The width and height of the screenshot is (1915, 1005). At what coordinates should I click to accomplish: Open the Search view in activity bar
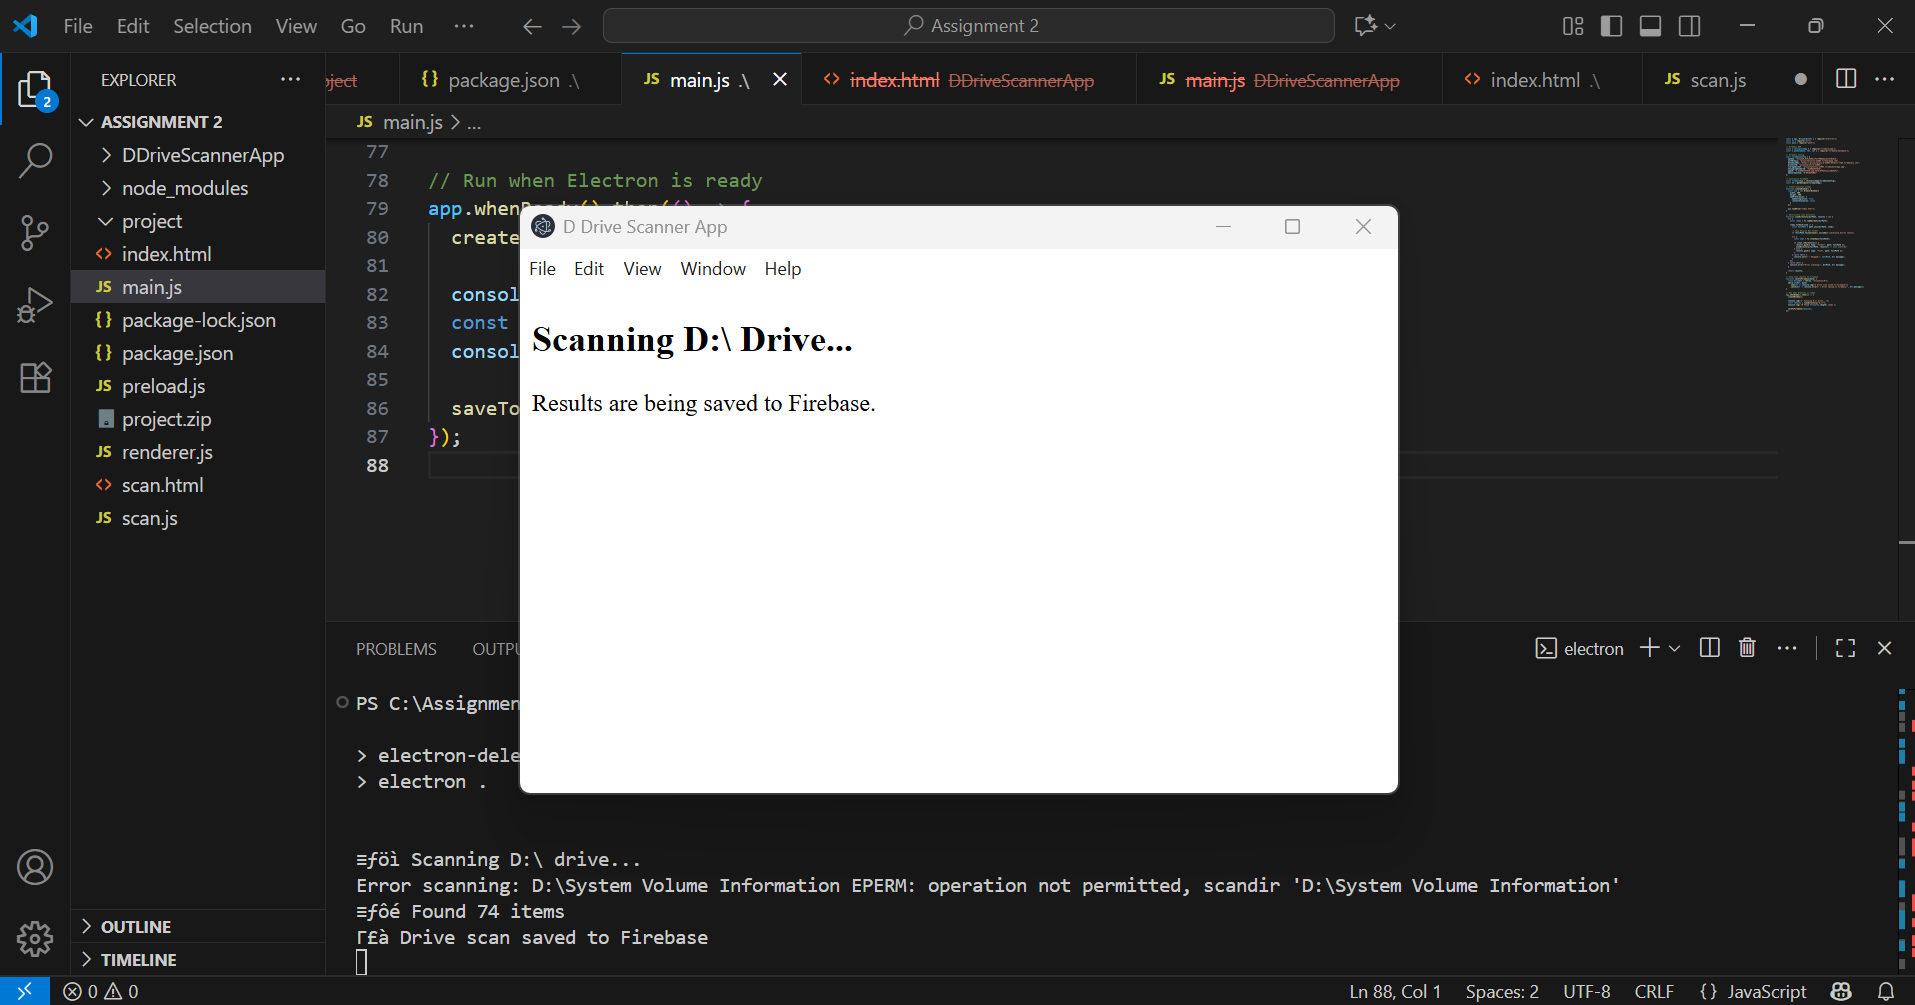[35, 160]
